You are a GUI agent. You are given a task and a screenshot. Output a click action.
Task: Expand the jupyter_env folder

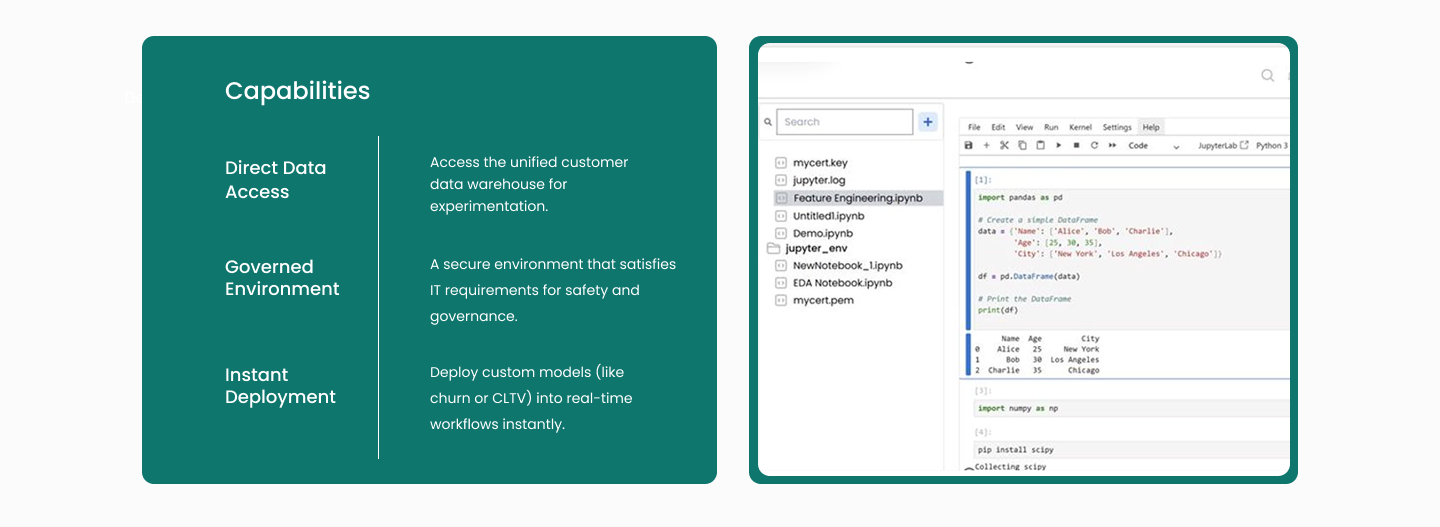pos(817,248)
